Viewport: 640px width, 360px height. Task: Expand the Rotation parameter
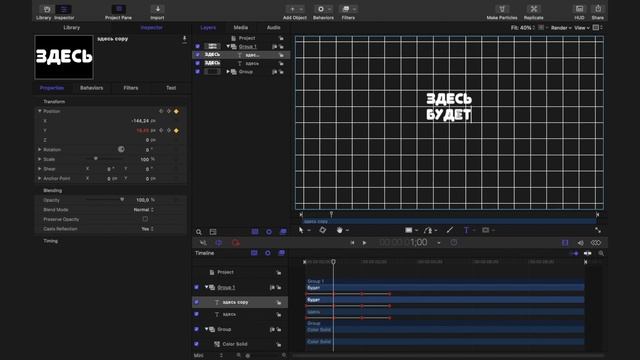tap(40, 149)
